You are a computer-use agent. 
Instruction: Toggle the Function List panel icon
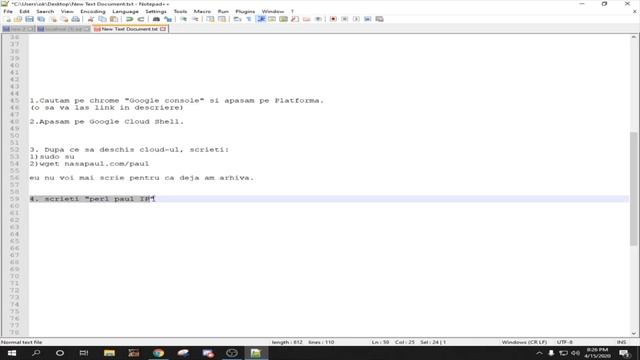click(295, 19)
